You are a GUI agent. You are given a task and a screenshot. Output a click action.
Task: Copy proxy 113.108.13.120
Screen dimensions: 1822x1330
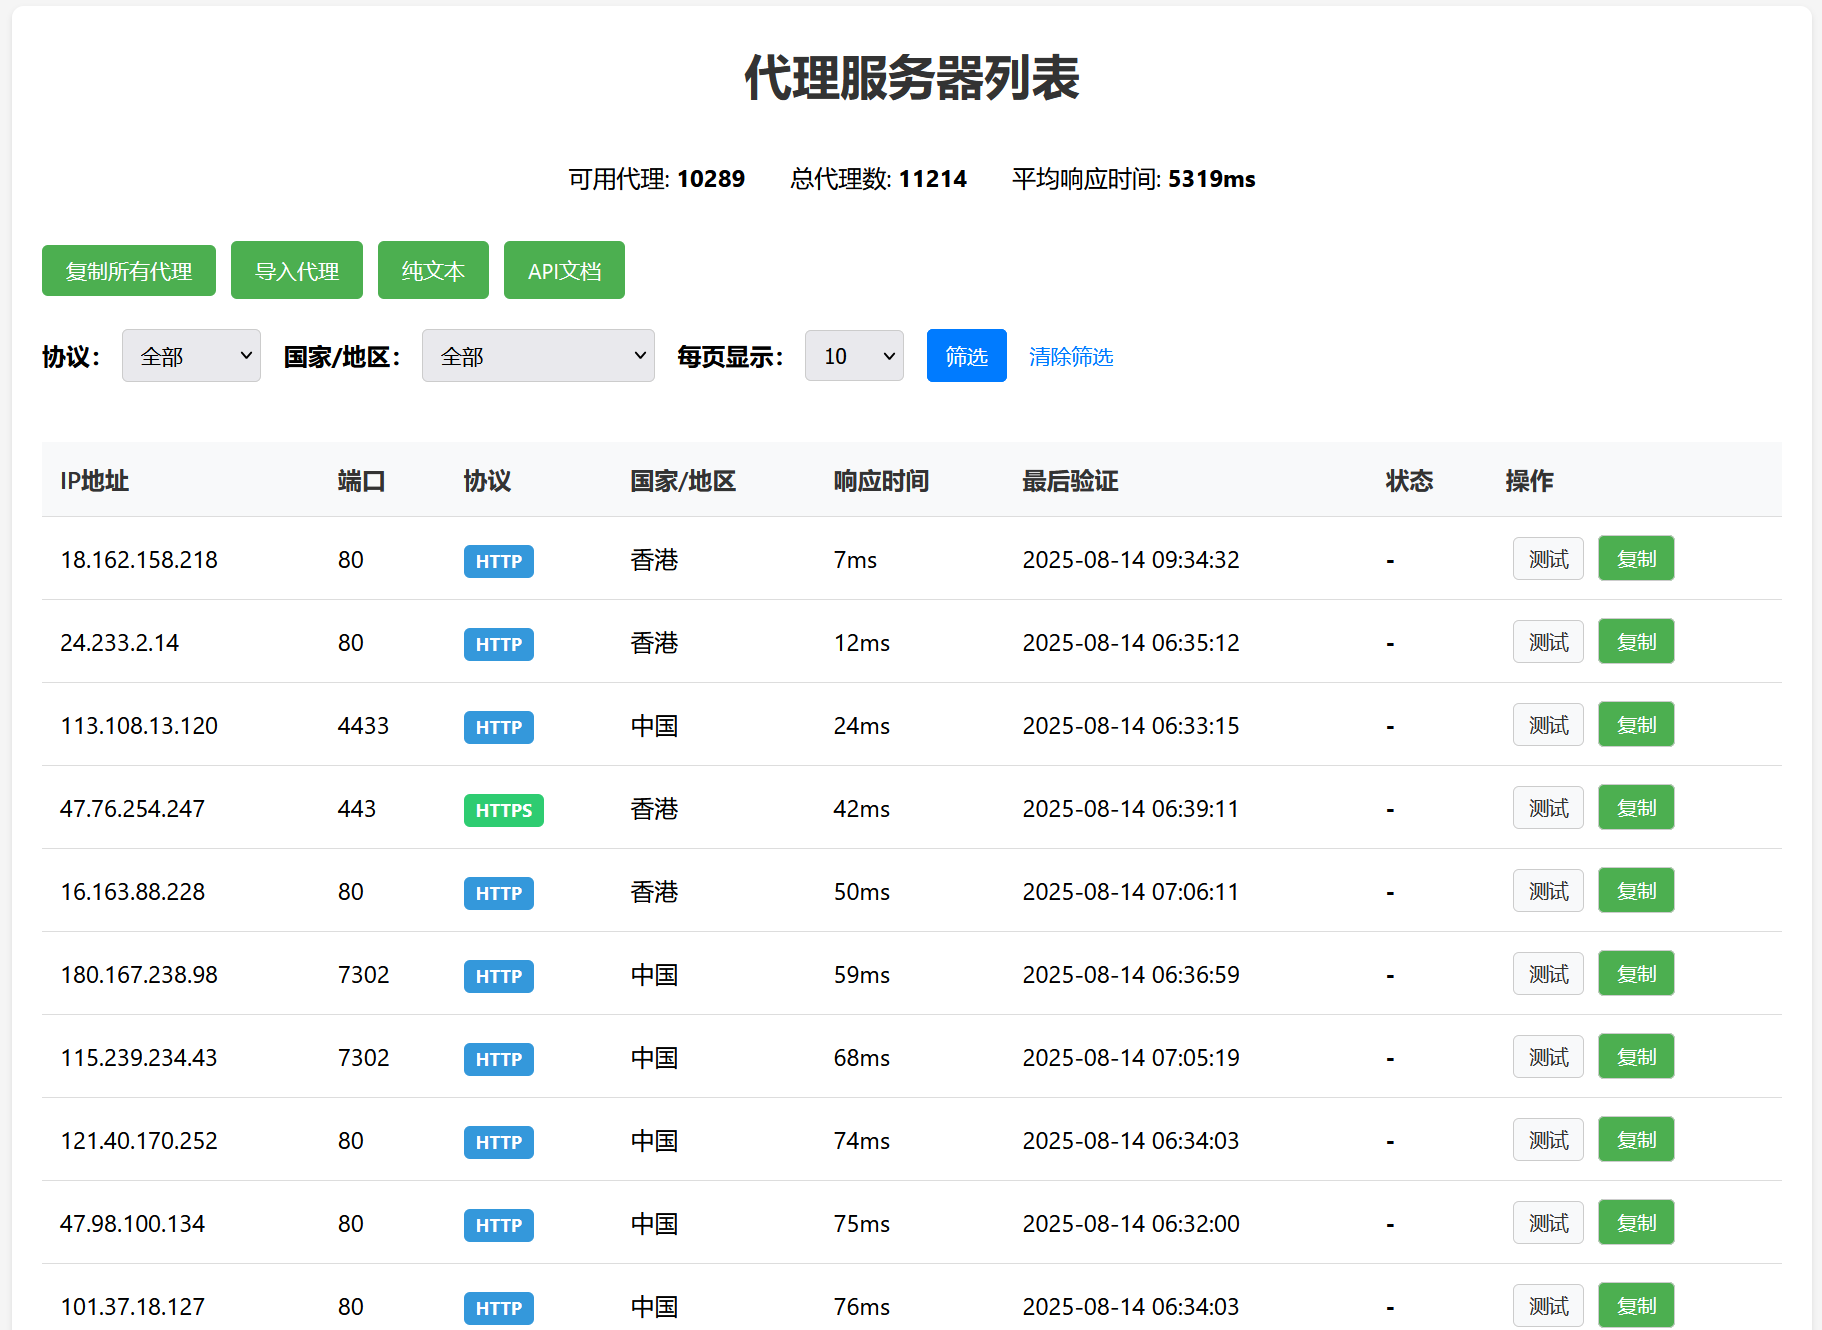tap(1636, 725)
